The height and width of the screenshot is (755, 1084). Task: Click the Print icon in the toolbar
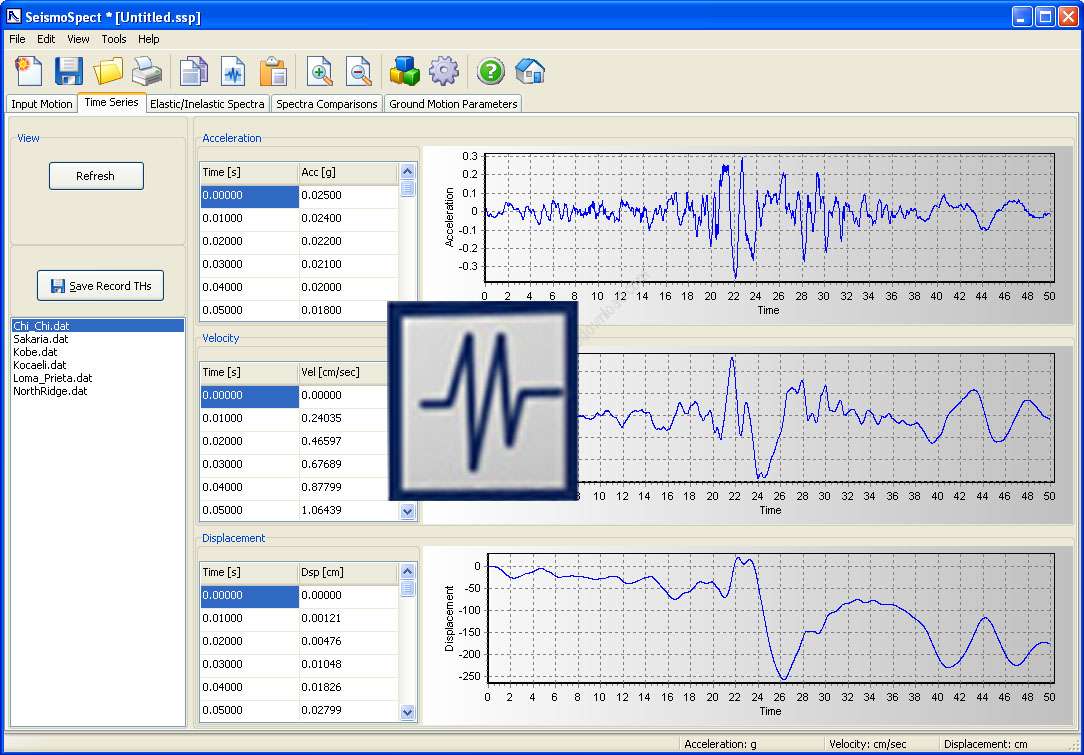147,71
